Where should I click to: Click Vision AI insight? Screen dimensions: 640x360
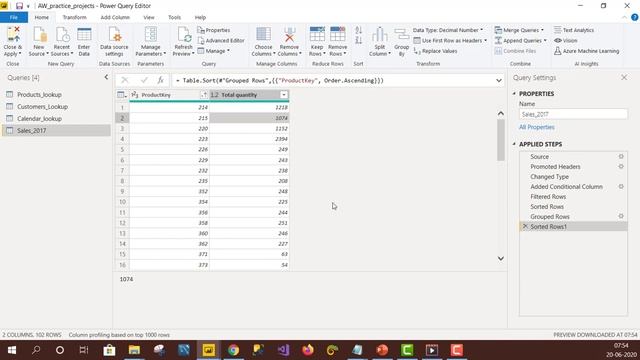pyautogui.click(x=565, y=40)
